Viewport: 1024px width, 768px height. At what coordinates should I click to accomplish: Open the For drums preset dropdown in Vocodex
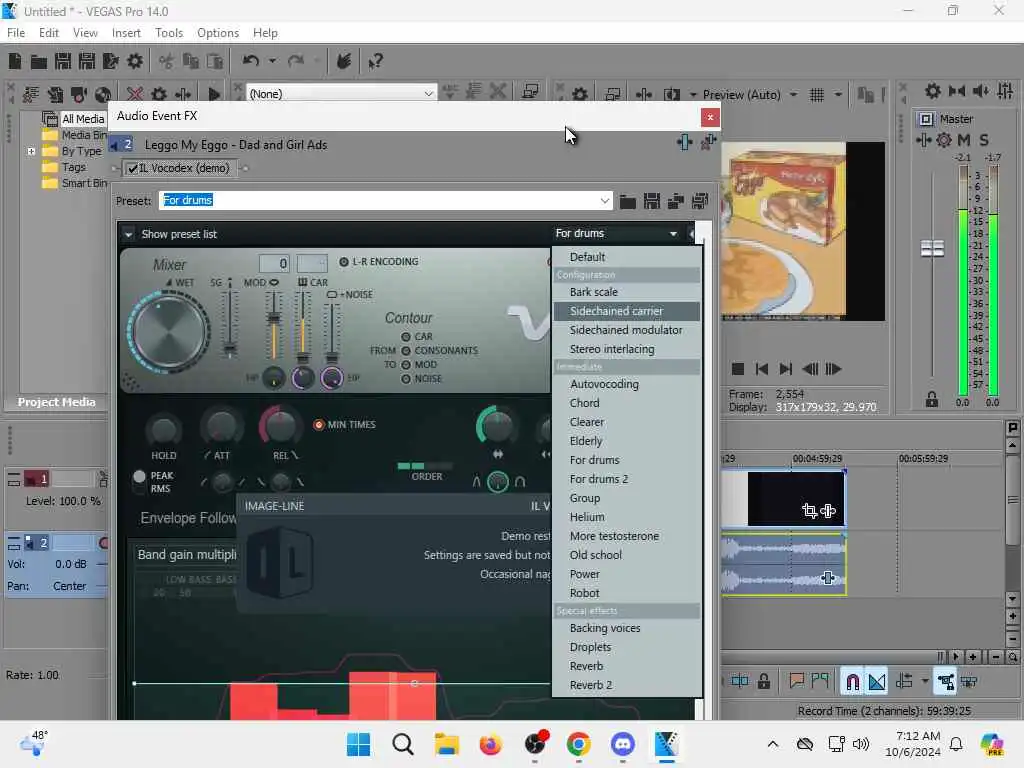coord(673,234)
